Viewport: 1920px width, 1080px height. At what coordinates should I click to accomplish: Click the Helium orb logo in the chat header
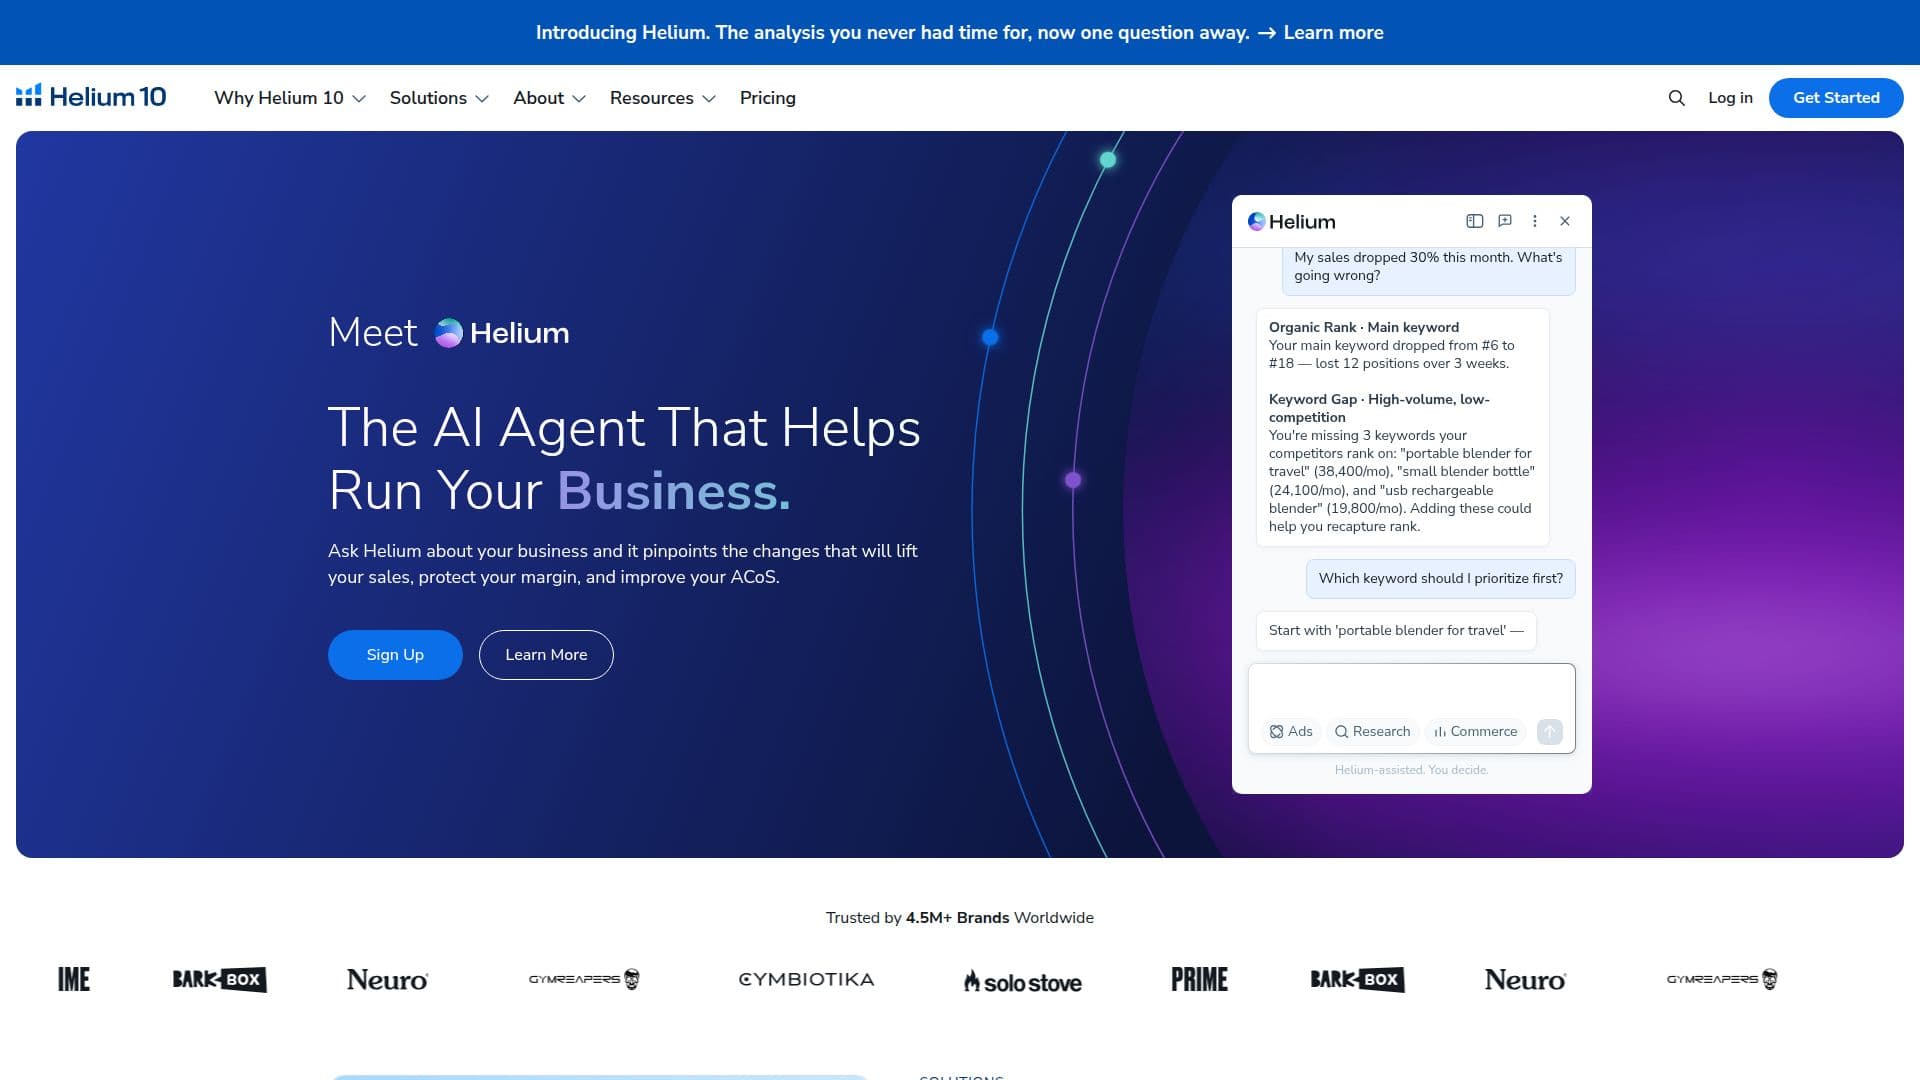point(1256,221)
